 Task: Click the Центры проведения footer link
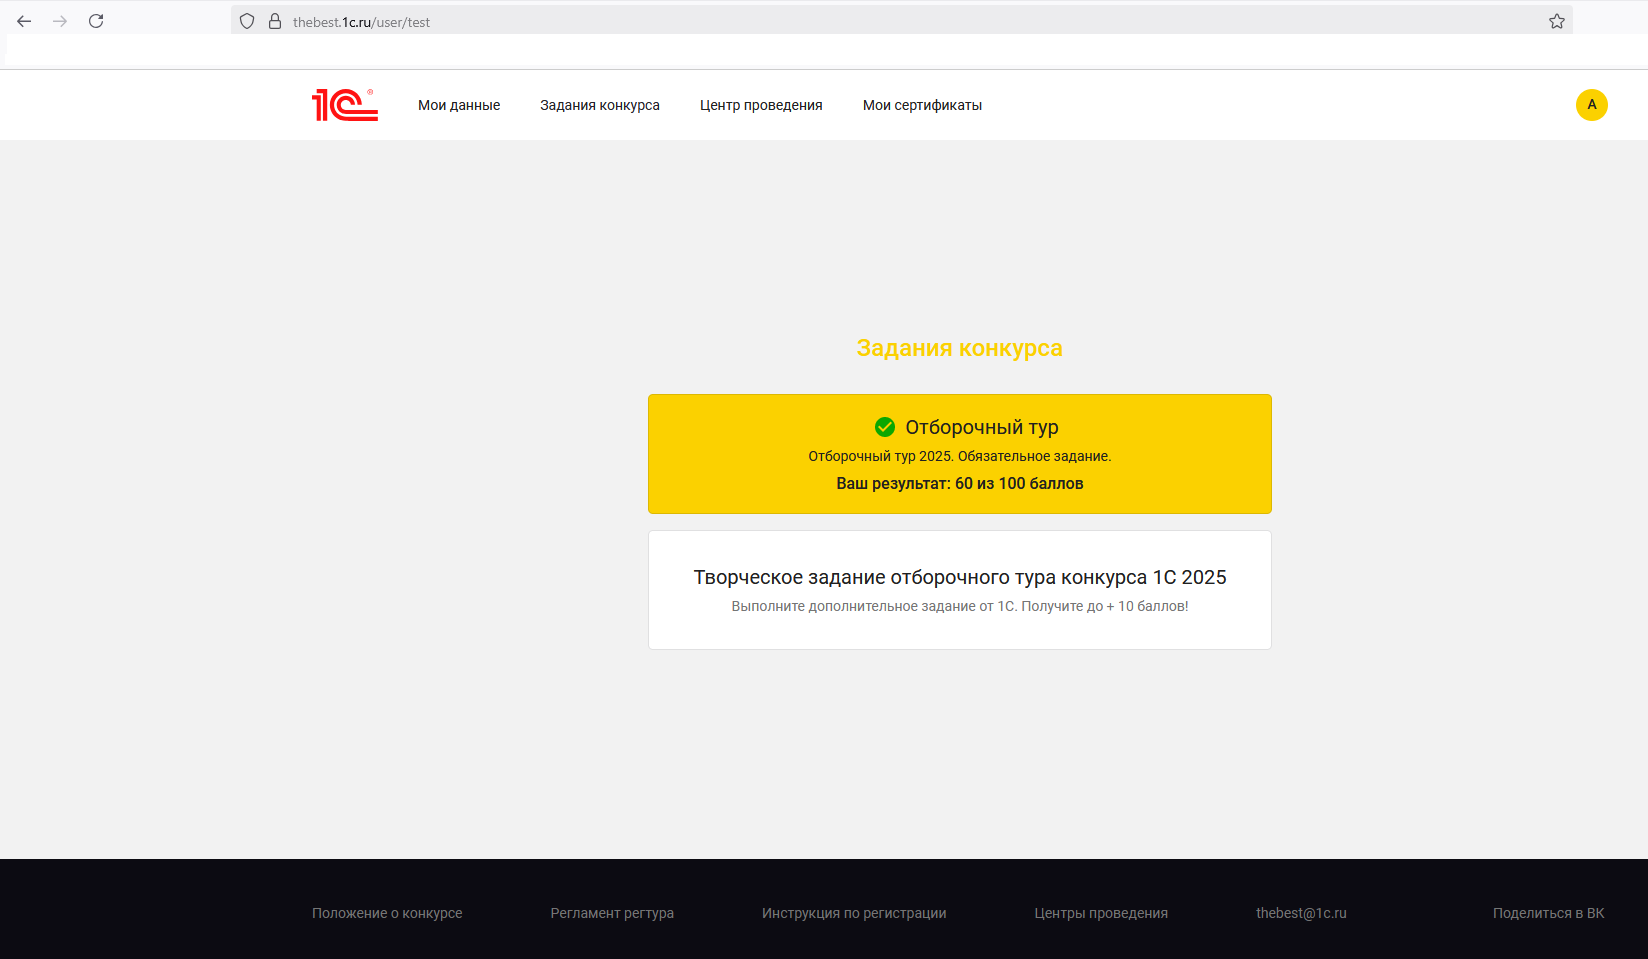point(1101,913)
